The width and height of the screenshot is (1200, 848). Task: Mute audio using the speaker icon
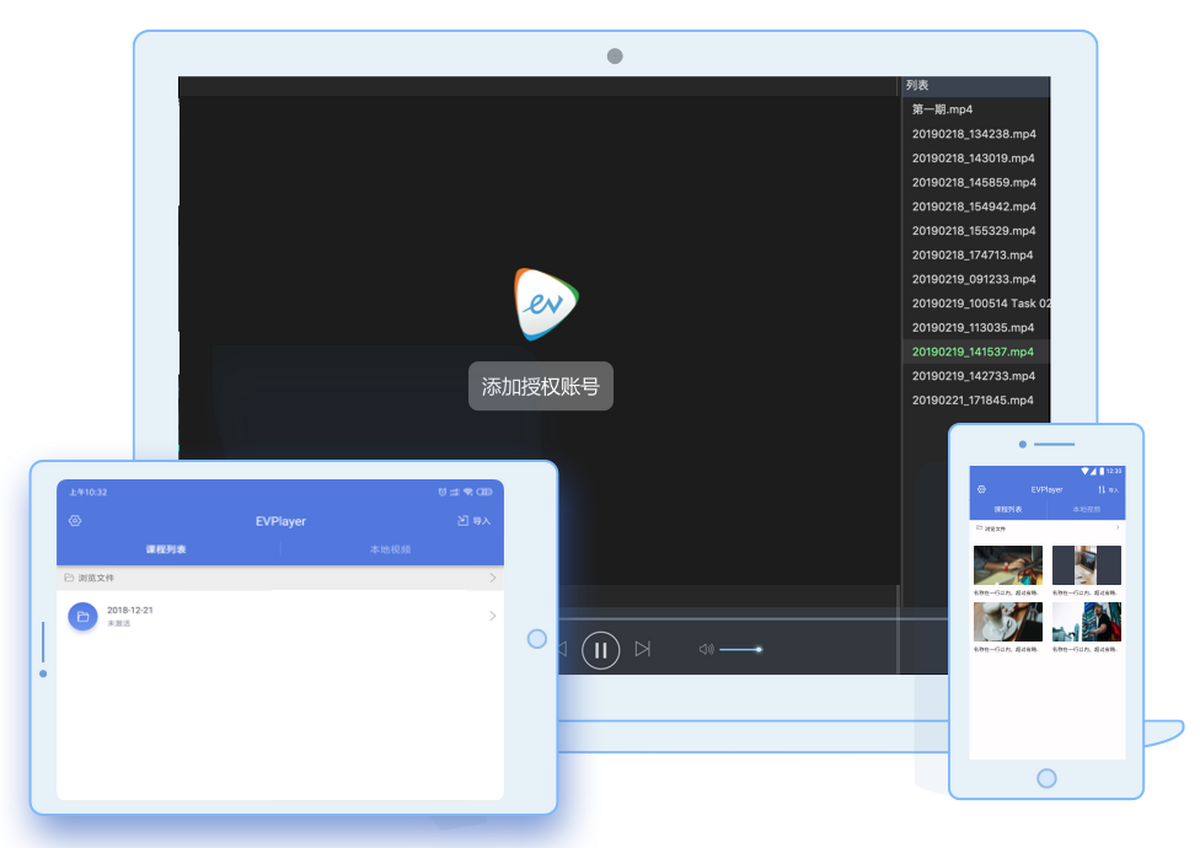tap(706, 650)
